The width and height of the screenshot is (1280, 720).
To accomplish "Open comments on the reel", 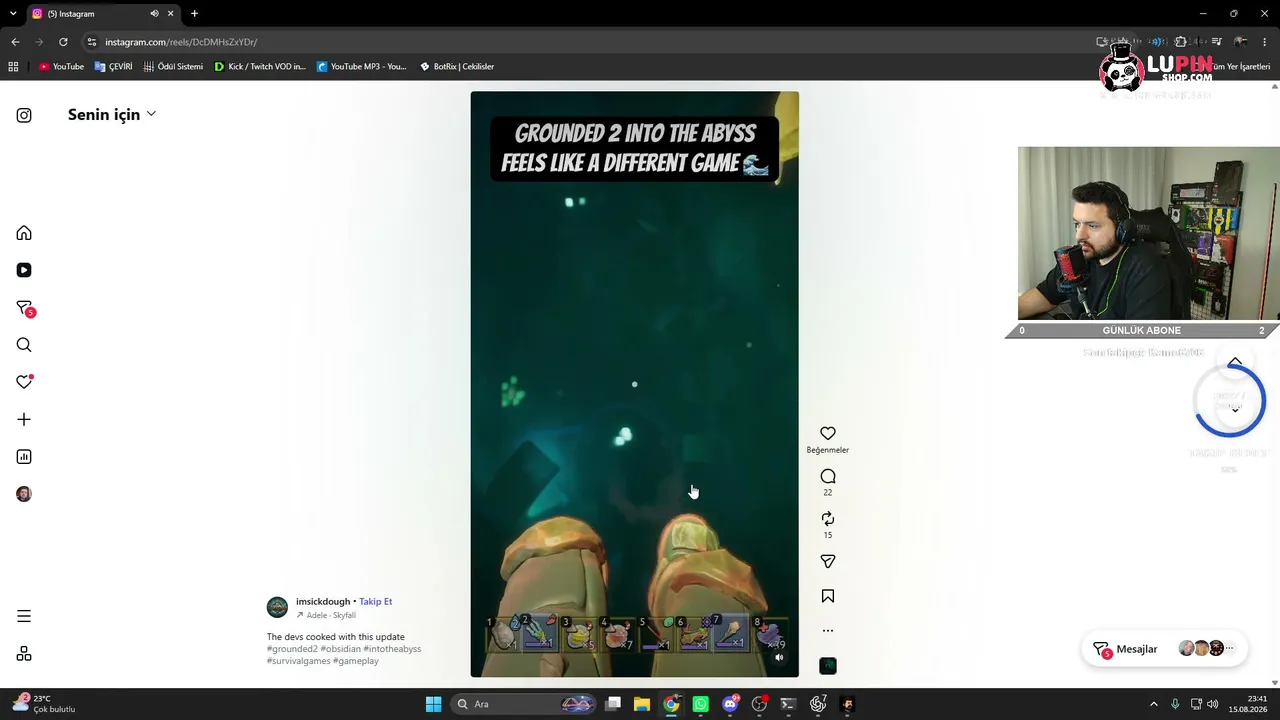I will (828, 476).
